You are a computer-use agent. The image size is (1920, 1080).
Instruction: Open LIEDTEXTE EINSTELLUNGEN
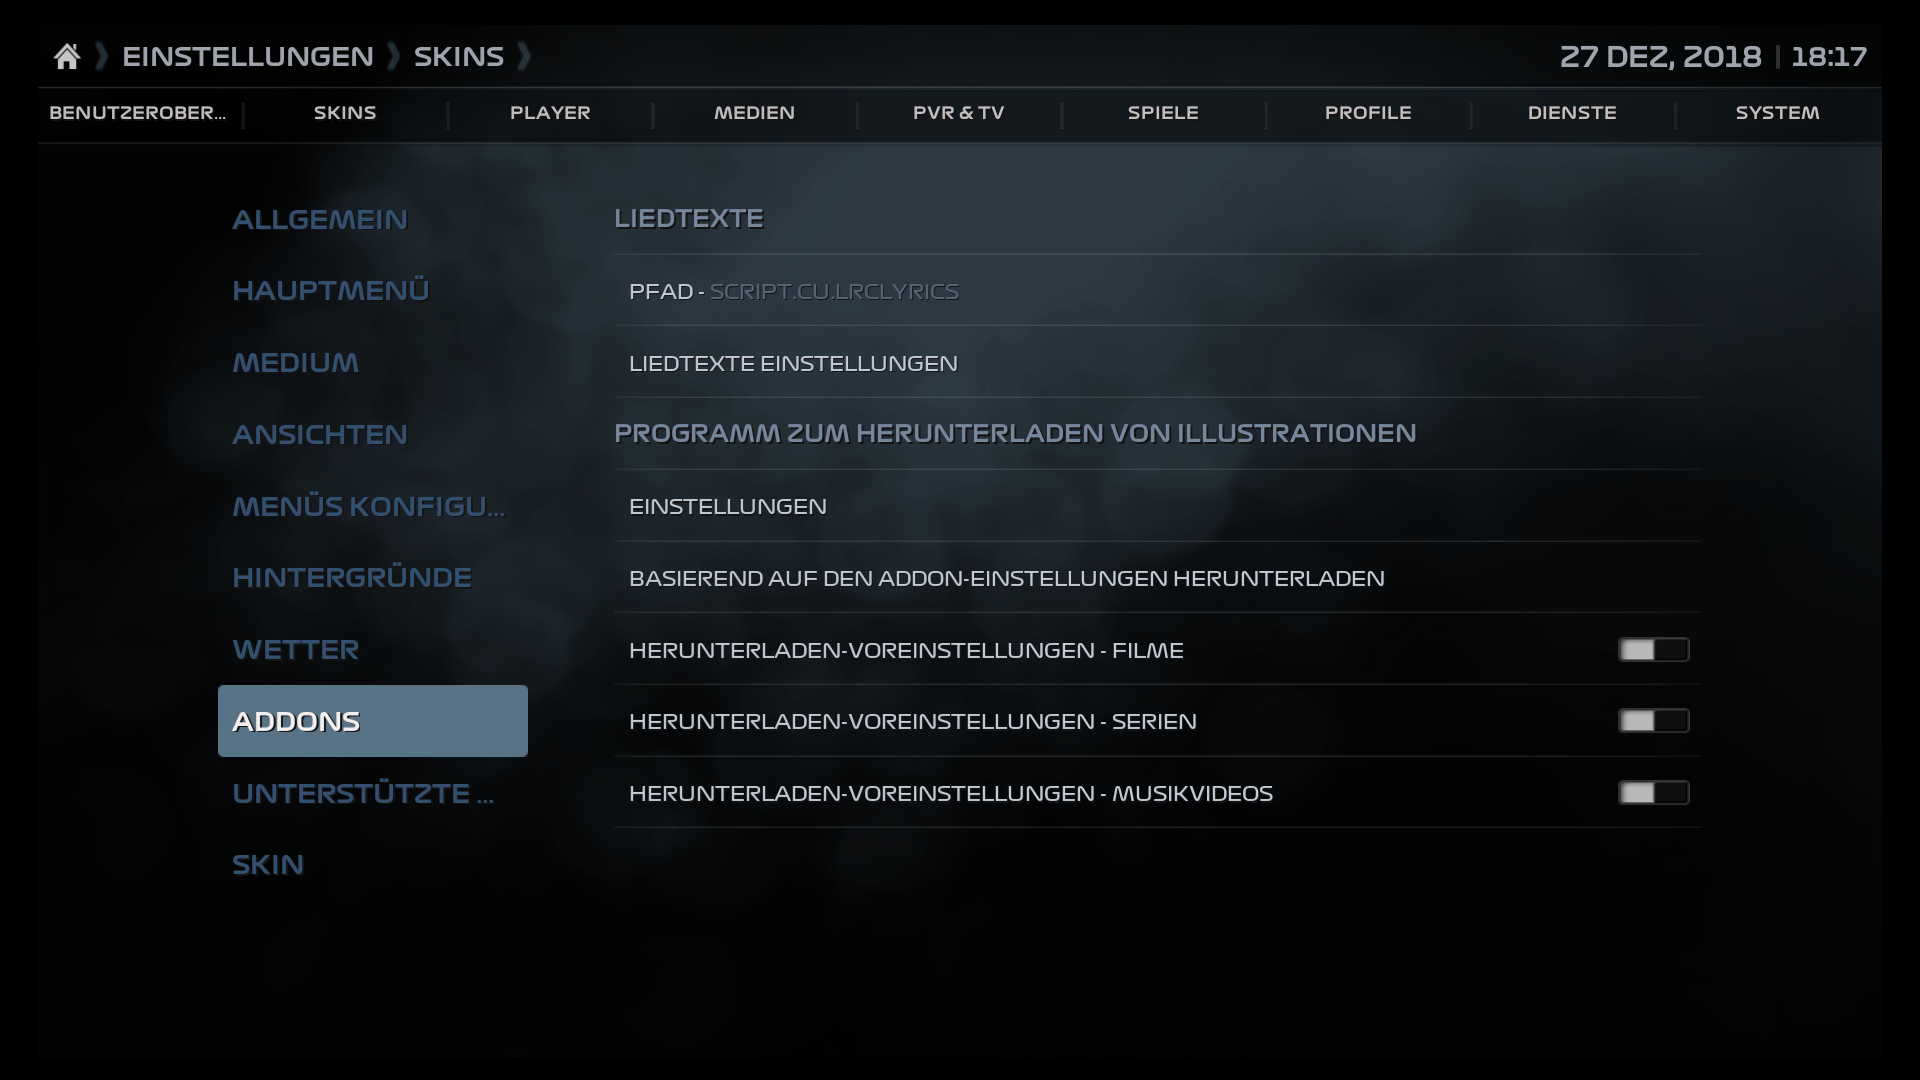click(x=793, y=363)
